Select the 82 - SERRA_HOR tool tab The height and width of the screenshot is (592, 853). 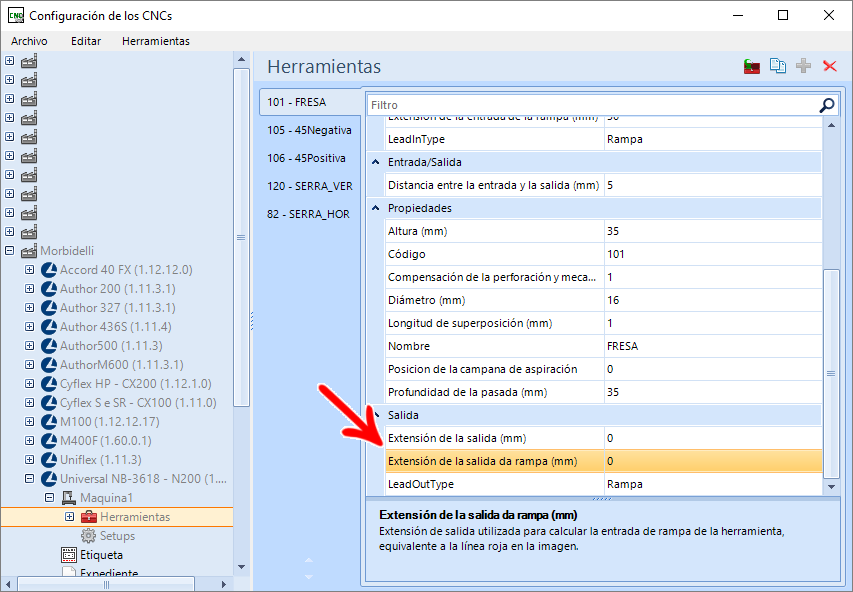tap(308, 214)
